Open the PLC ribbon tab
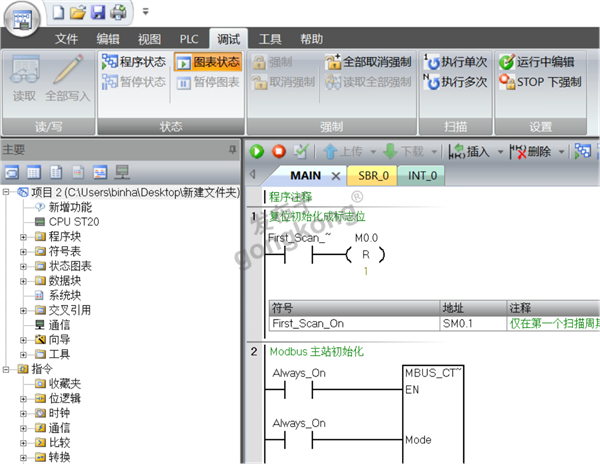The image size is (600, 464). [189, 39]
